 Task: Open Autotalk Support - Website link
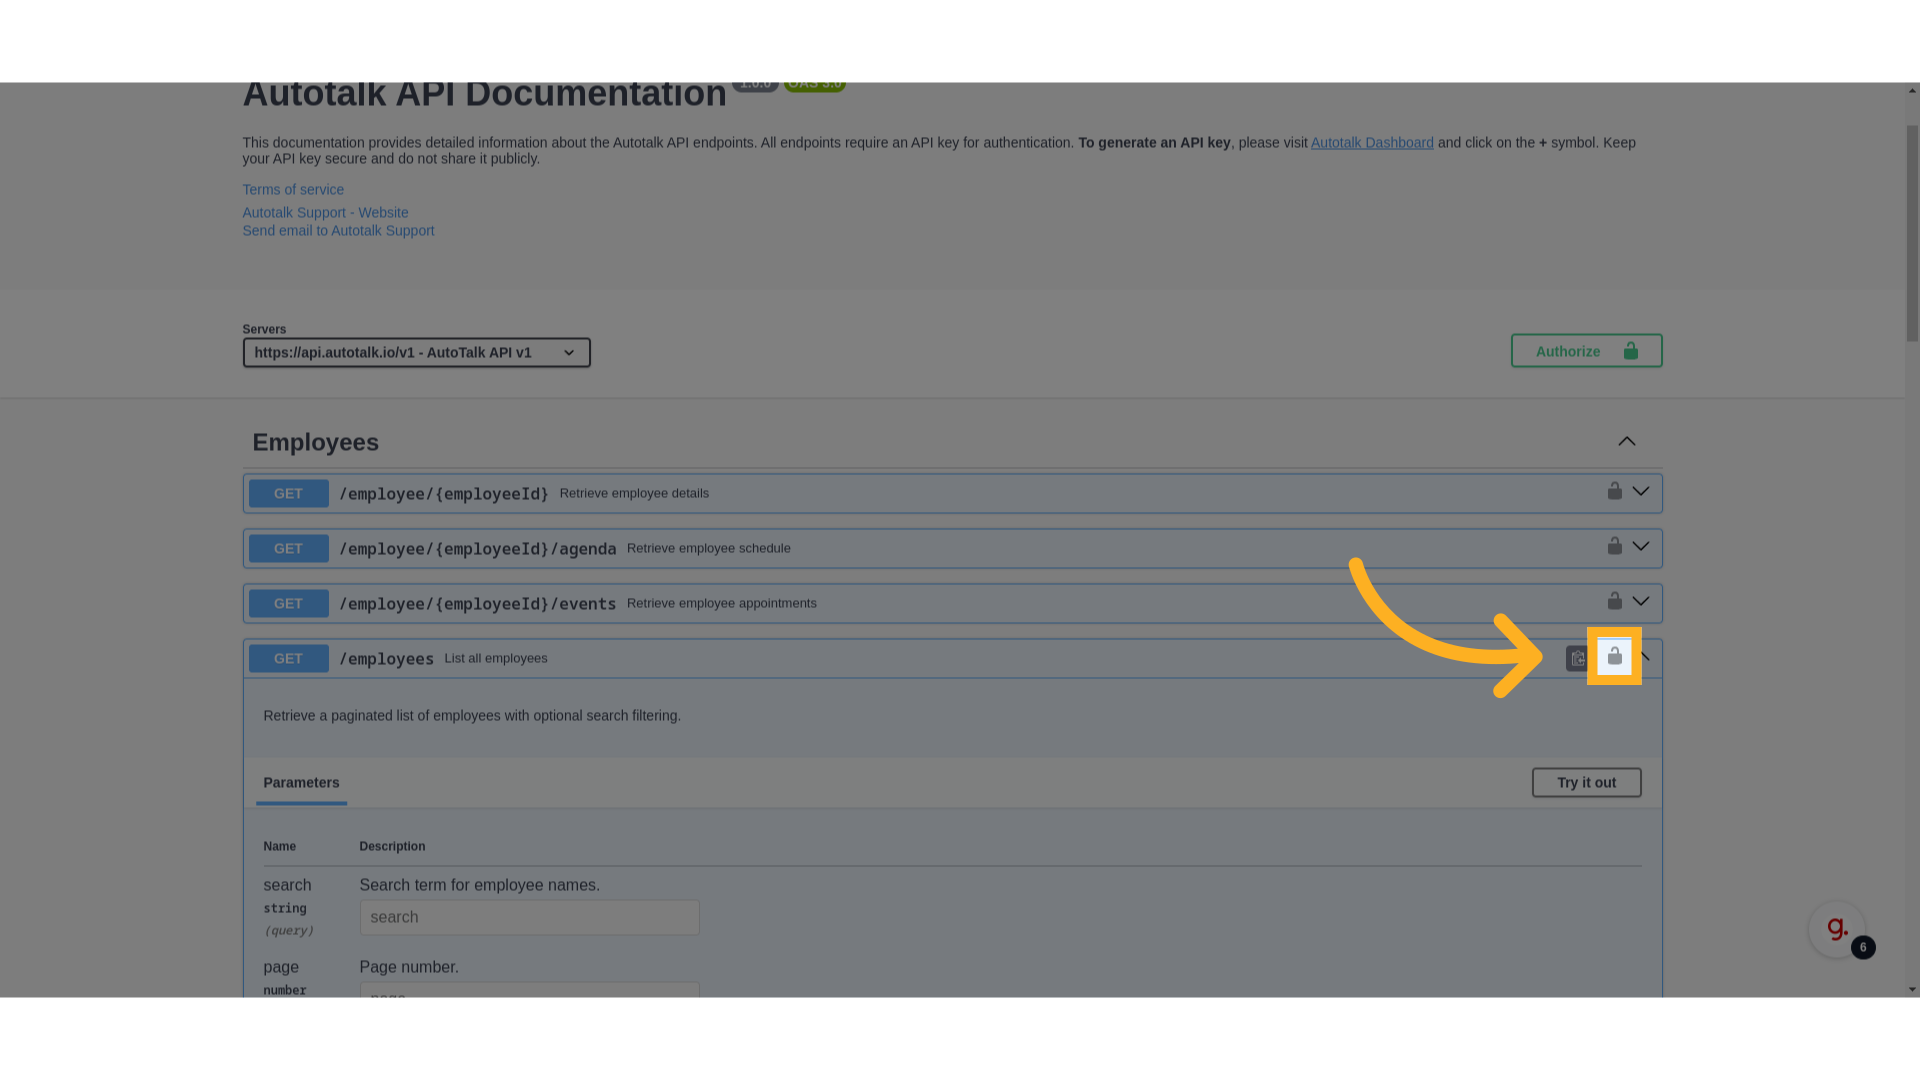(x=325, y=213)
